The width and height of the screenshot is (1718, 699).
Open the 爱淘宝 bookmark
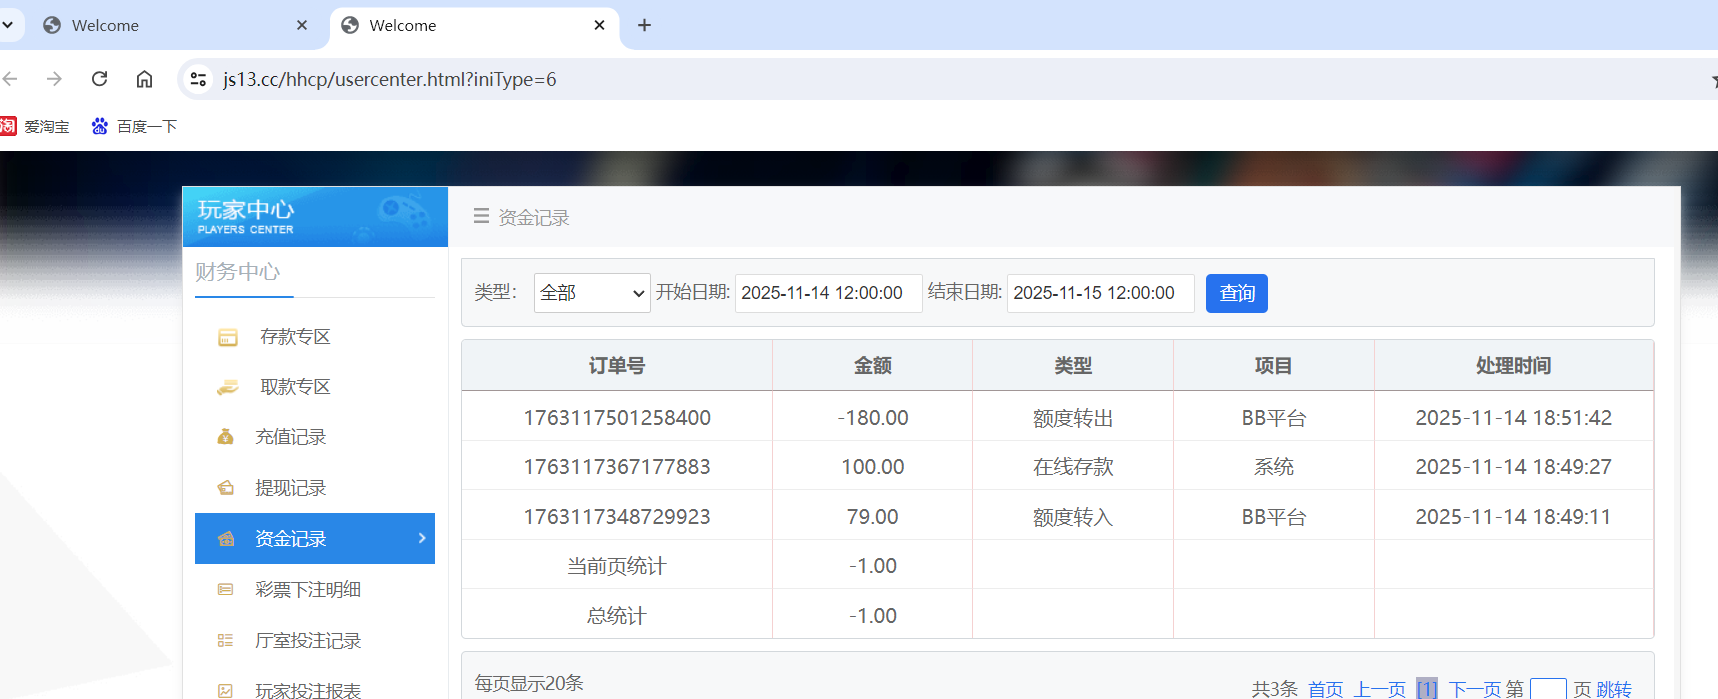35,126
